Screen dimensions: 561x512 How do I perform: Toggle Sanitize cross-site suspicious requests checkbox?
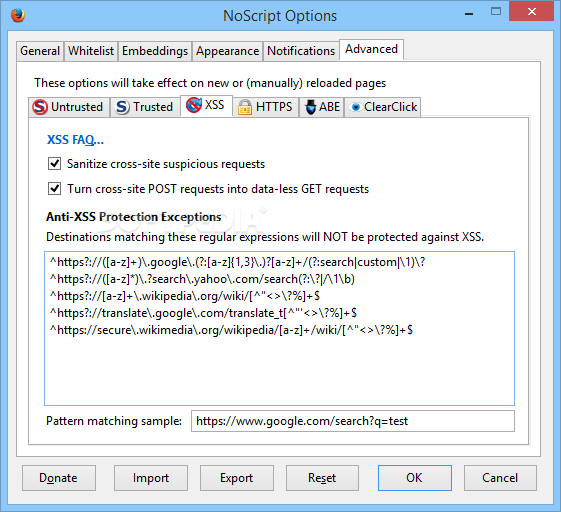click(x=54, y=164)
